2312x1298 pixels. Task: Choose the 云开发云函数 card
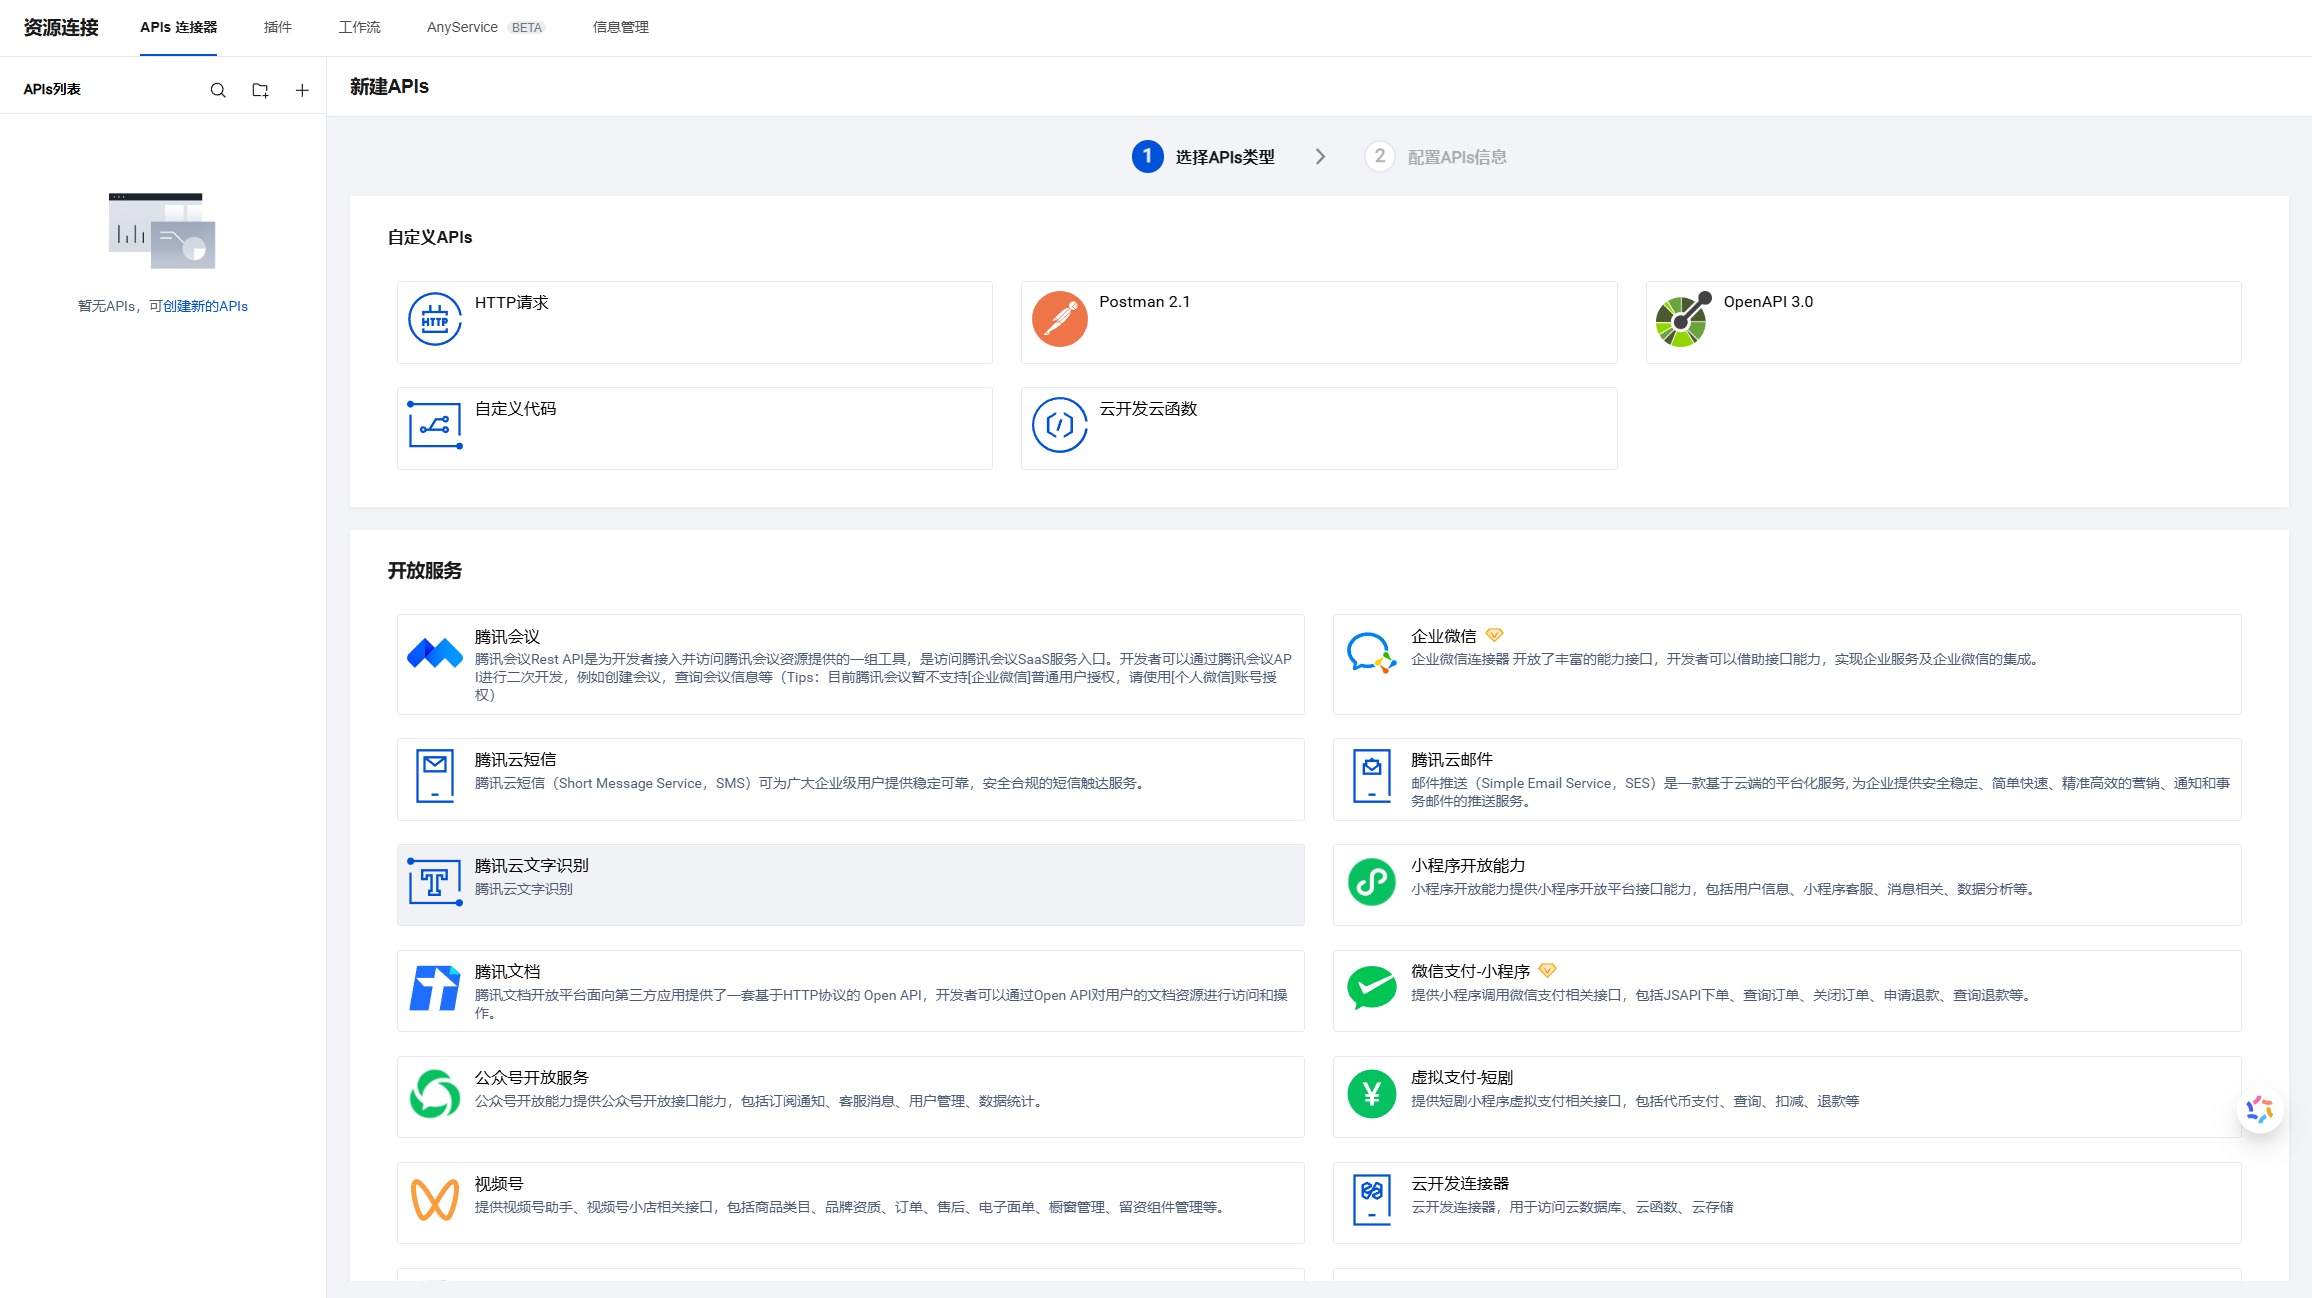click(1319, 428)
